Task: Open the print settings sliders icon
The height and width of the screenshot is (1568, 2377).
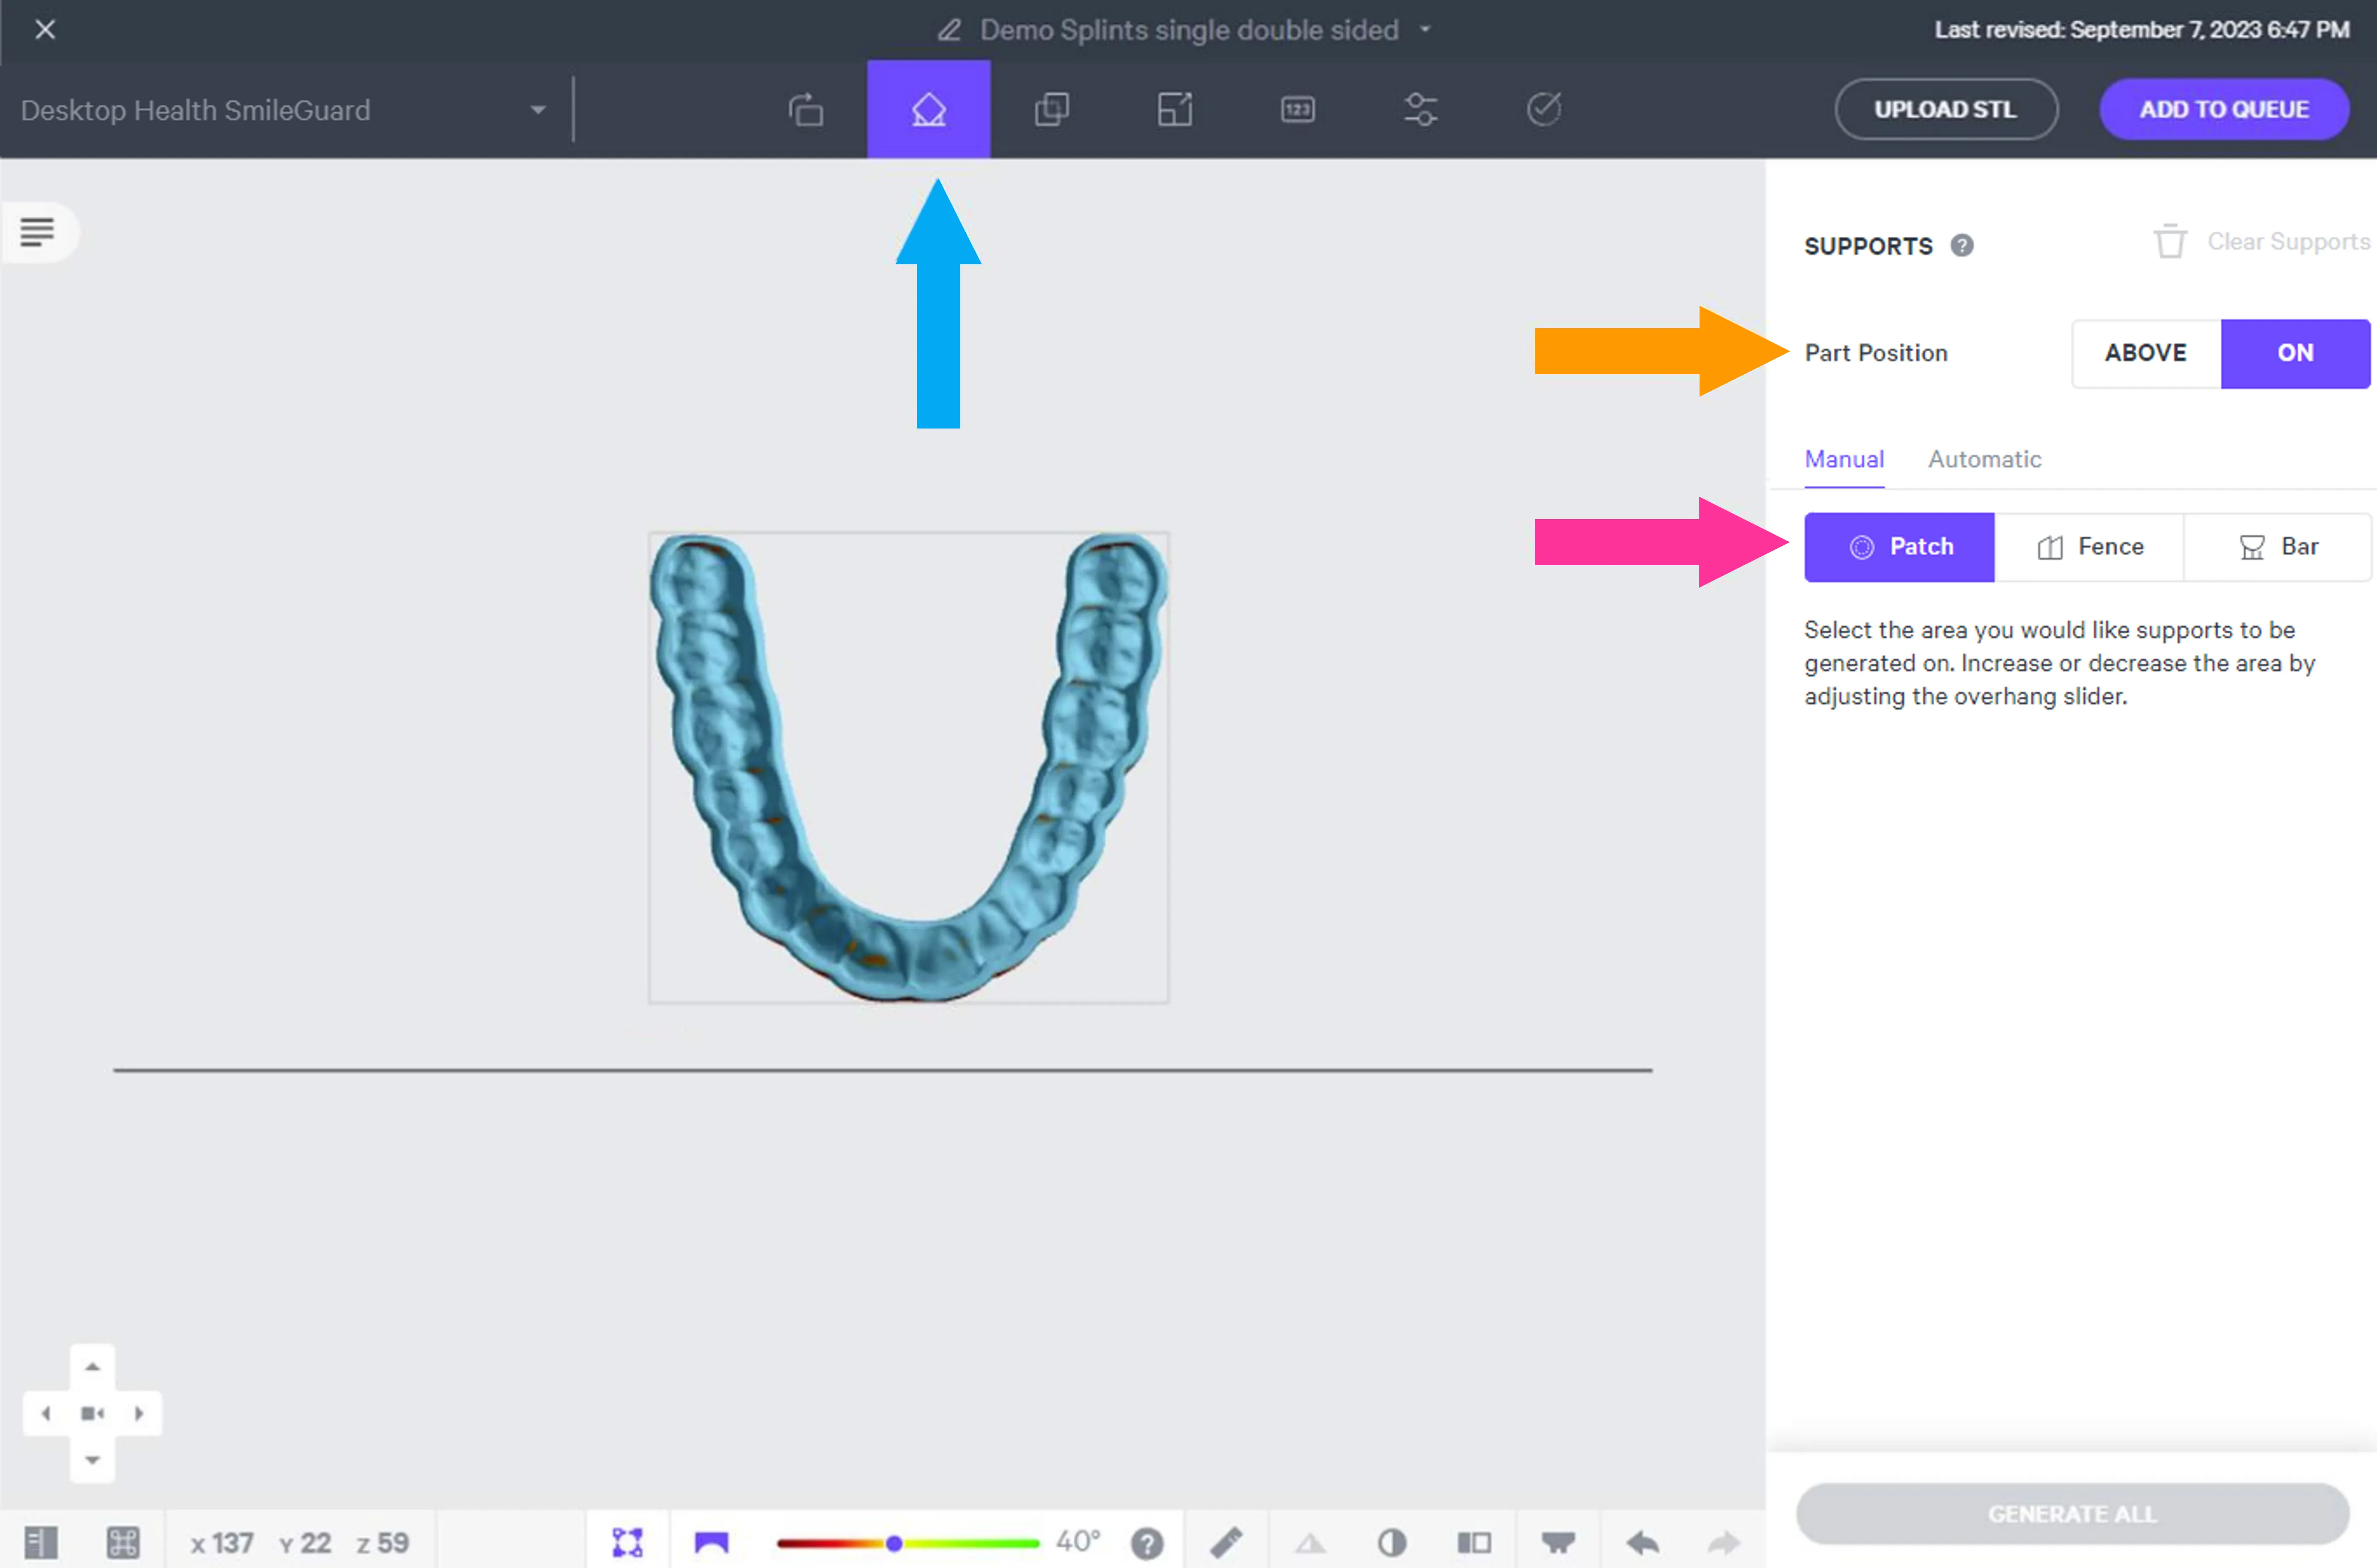Action: pyautogui.click(x=1421, y=109)
